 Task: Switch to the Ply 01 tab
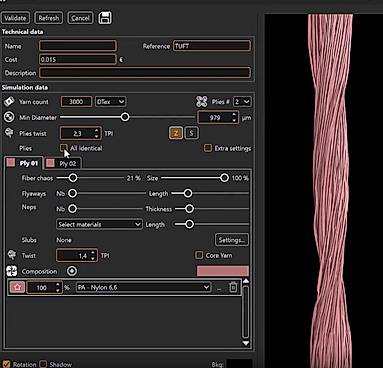pos(24,163)
